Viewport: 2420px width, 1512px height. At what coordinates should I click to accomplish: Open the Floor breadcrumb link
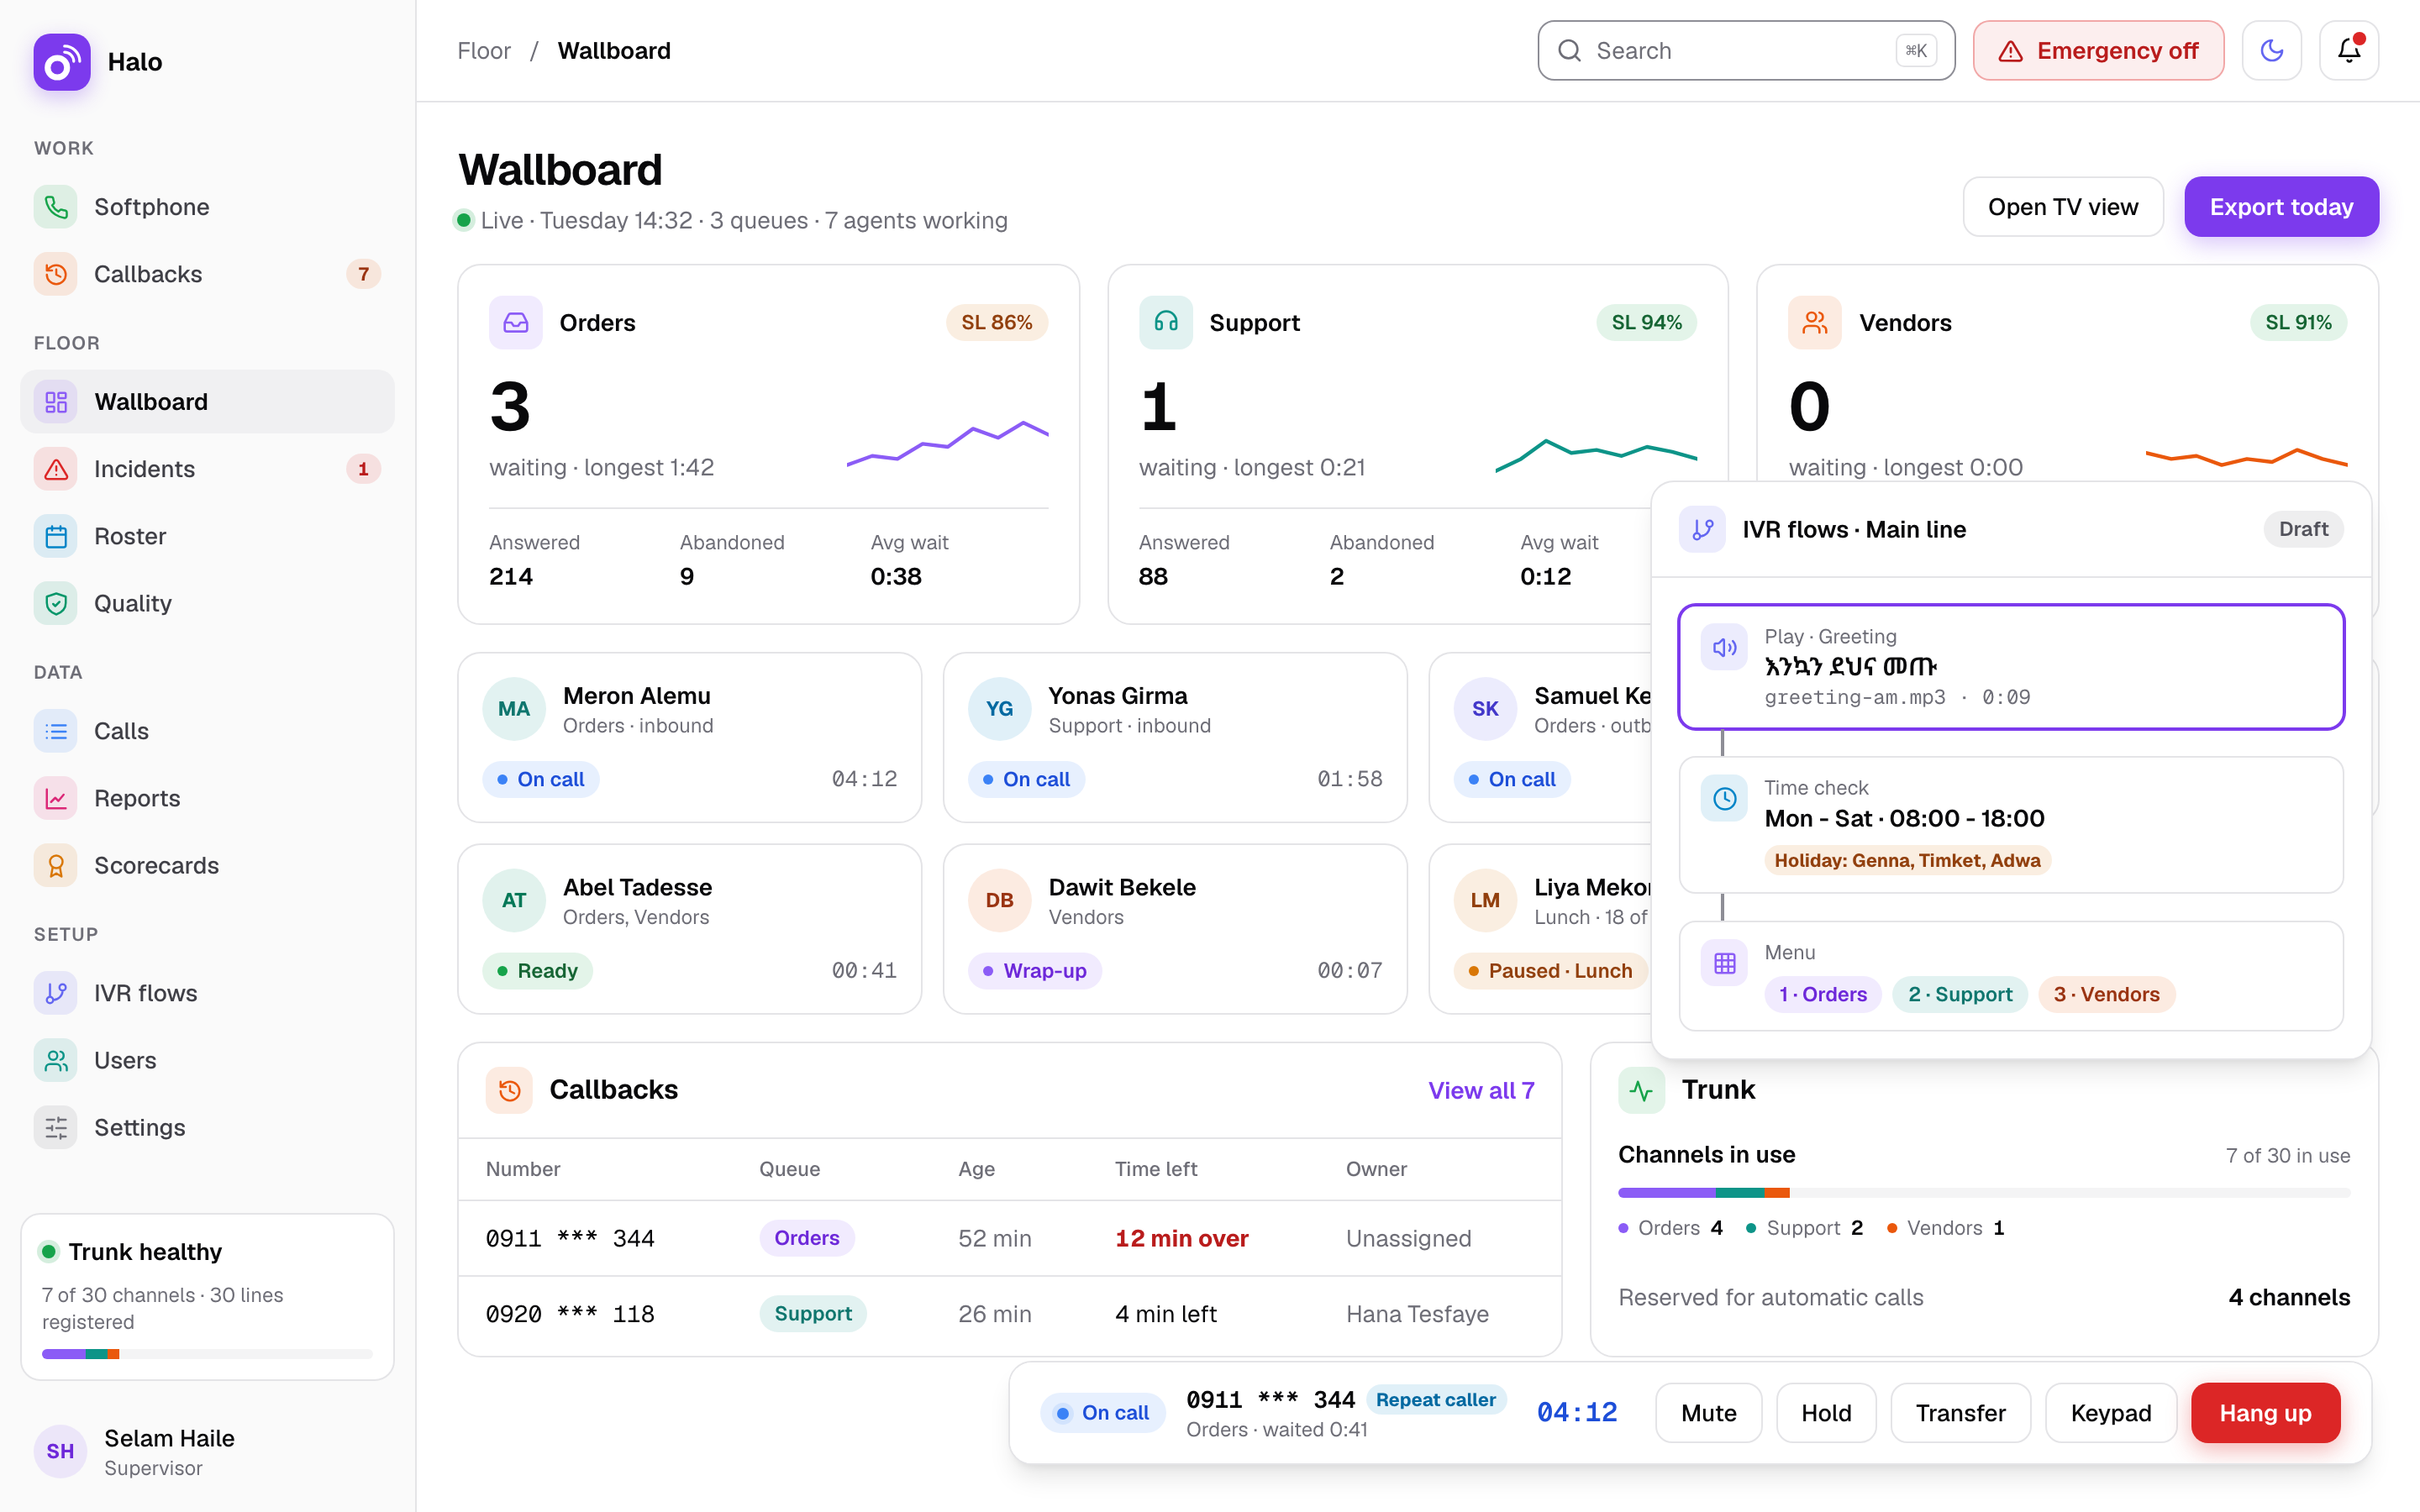pos(484,51)
